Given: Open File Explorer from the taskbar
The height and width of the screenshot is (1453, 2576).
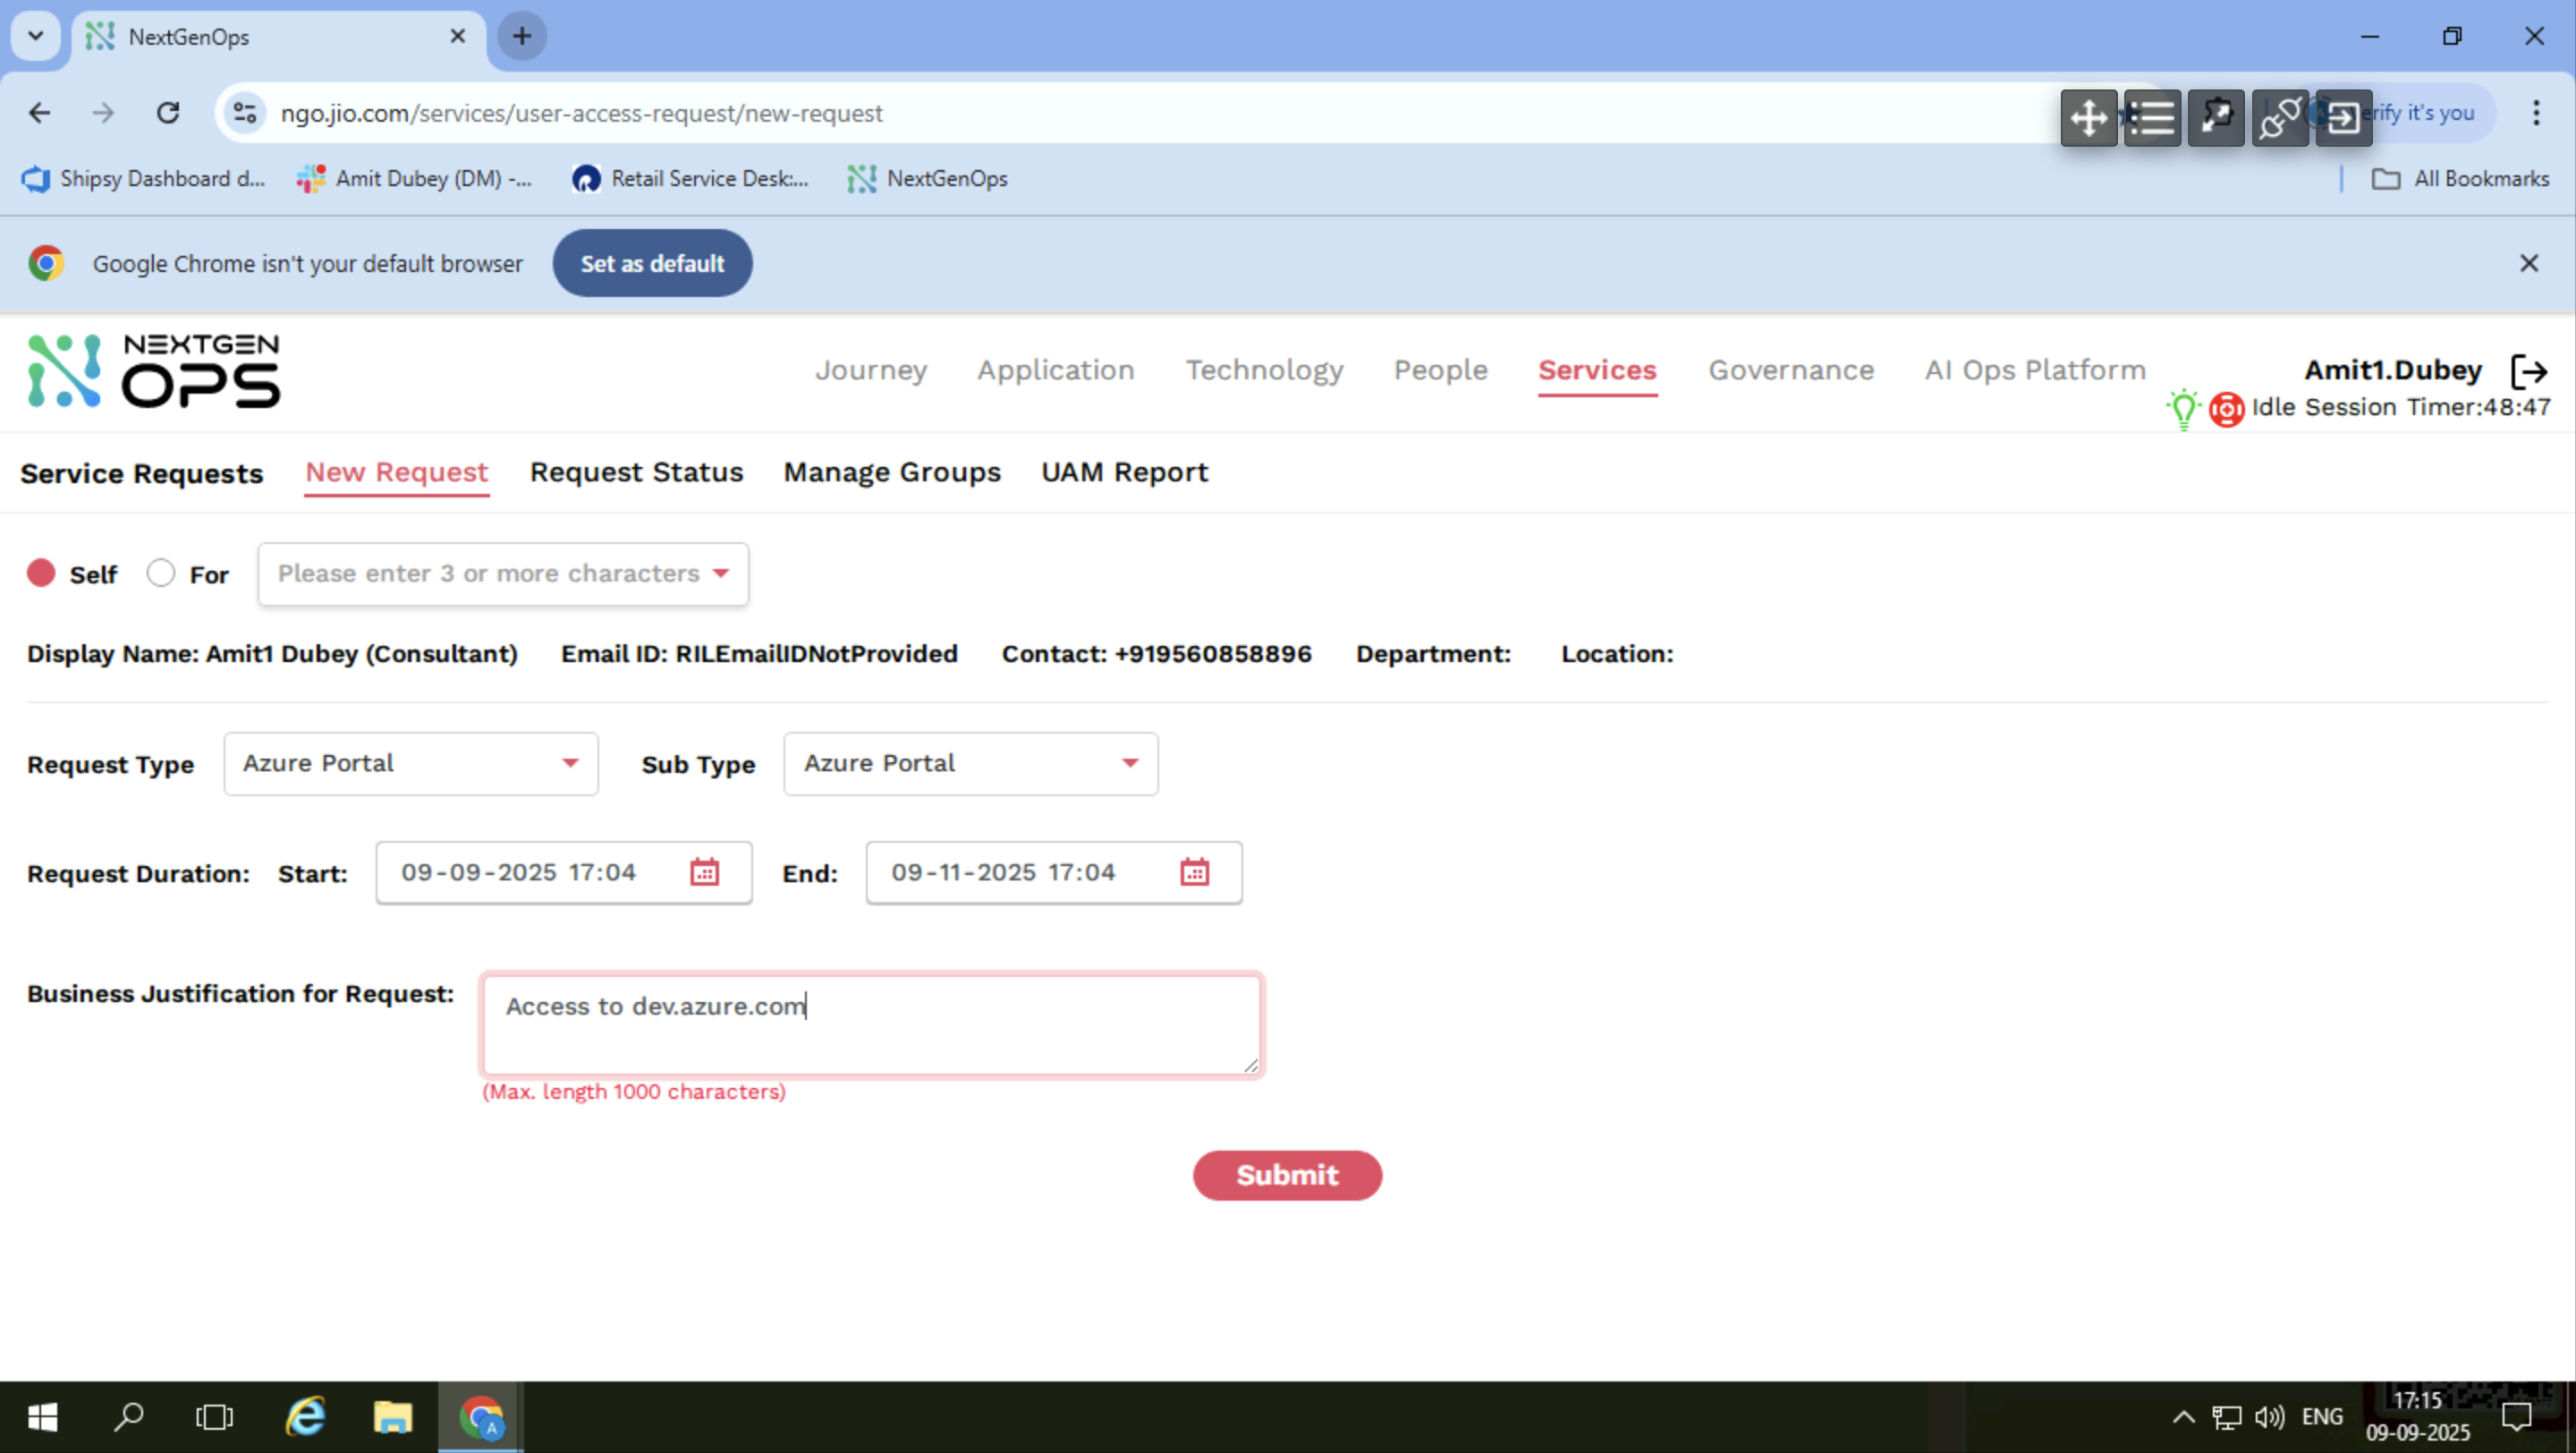Looking at the screenshot, I should [x=392, y=1417].
